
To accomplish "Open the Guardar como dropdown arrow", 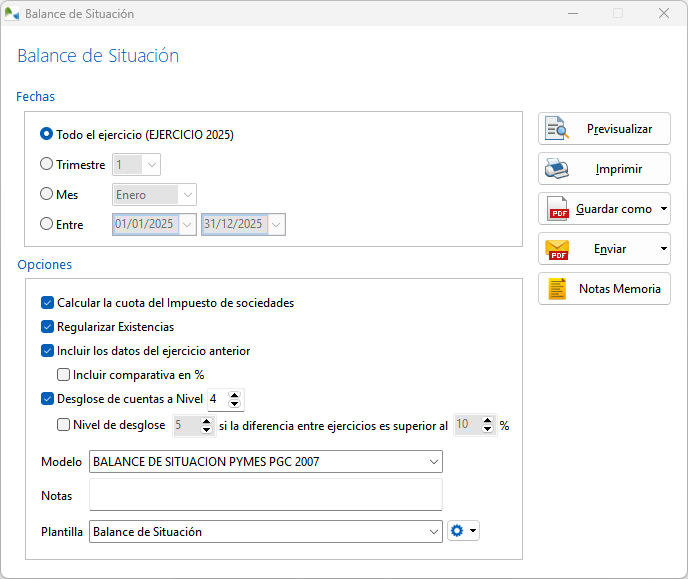I will 664,209.
